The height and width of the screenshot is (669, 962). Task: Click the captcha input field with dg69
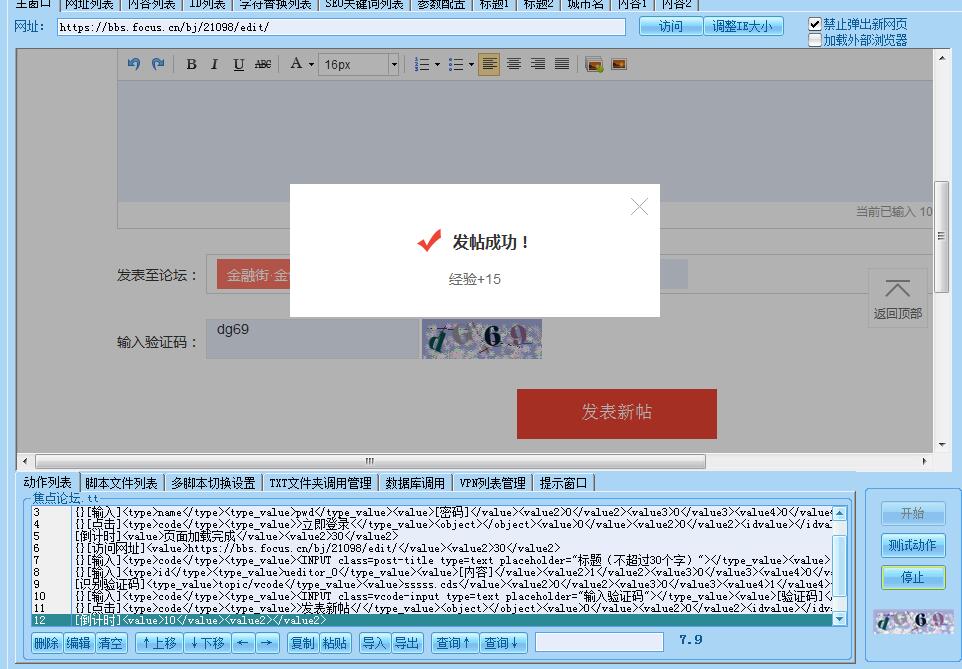[313, 339]
